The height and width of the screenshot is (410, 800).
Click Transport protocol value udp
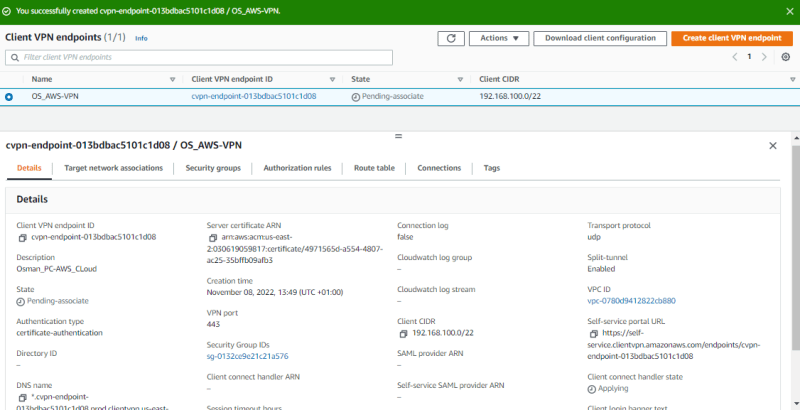(x=594, y=237)
